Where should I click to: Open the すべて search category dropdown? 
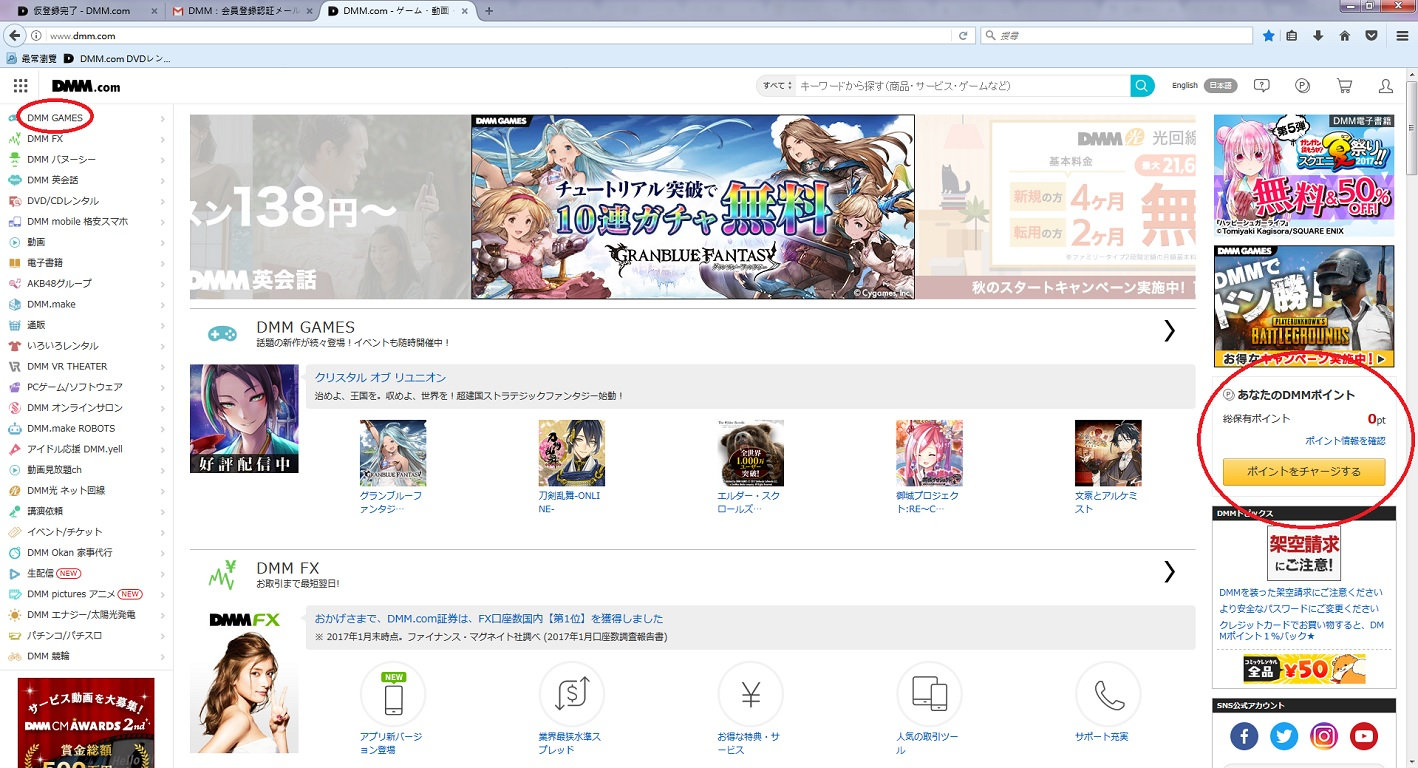(x=777, y=86)
